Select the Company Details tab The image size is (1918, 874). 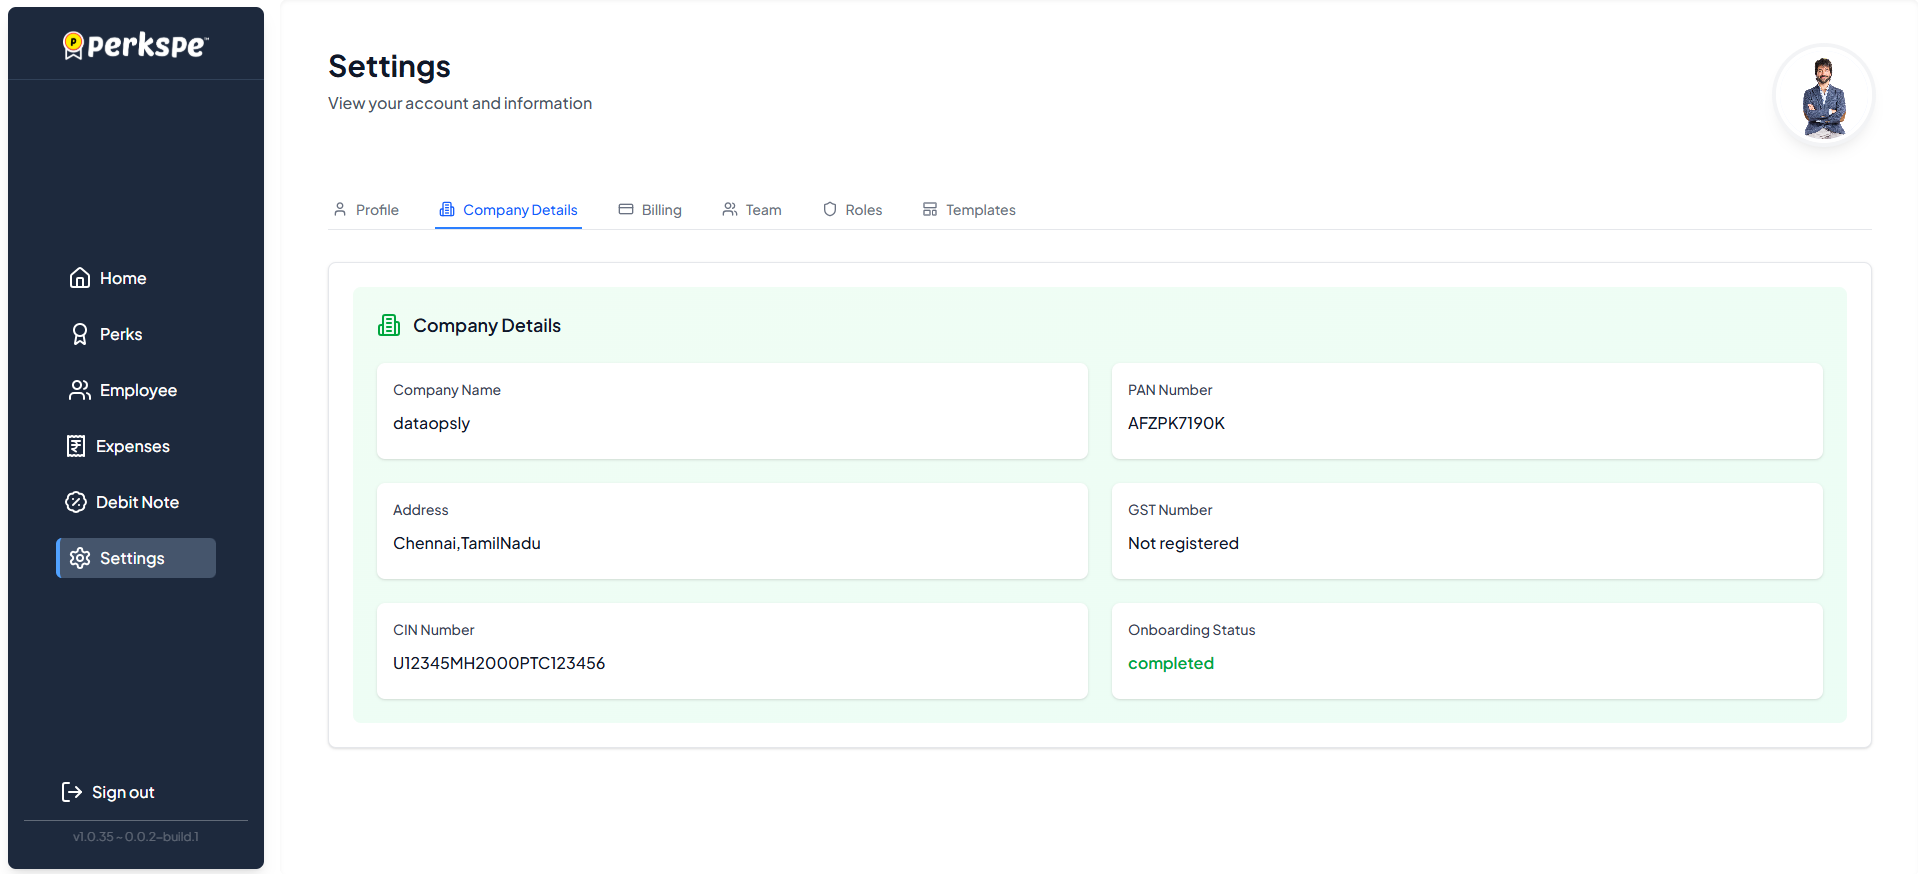click(508, 210)
